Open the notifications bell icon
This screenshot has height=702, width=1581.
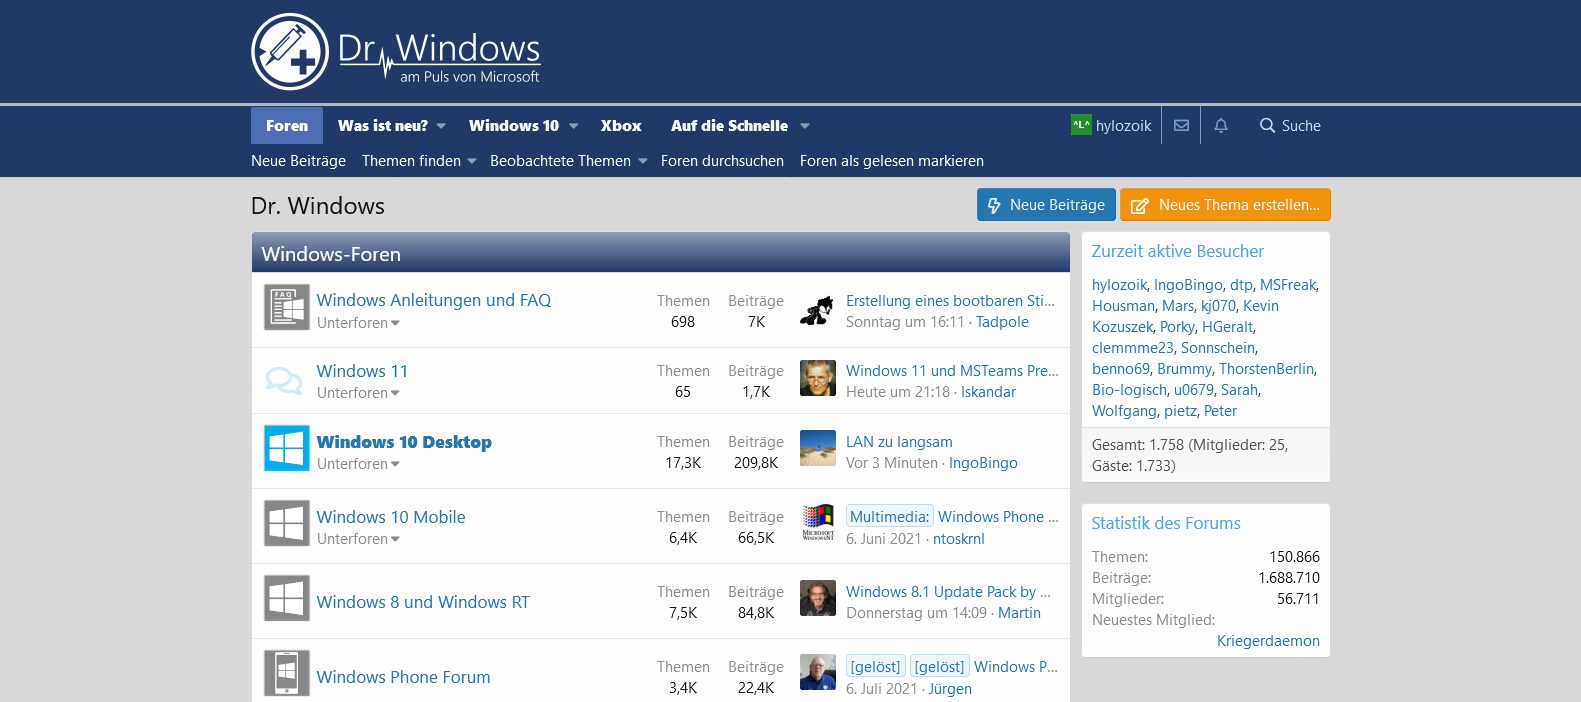point(1221,125)
